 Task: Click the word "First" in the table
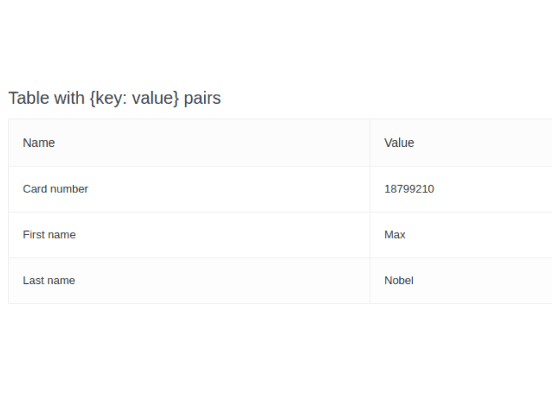point(34,235)
